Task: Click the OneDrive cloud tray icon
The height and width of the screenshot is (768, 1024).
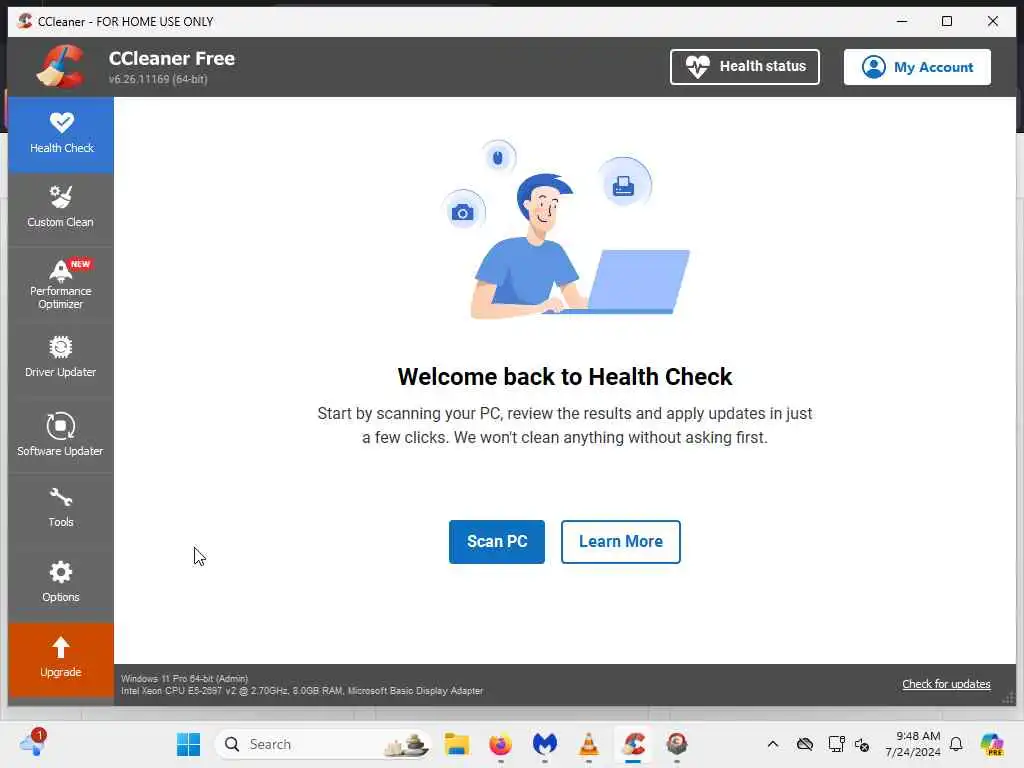Action: click(x=805, y=744)
